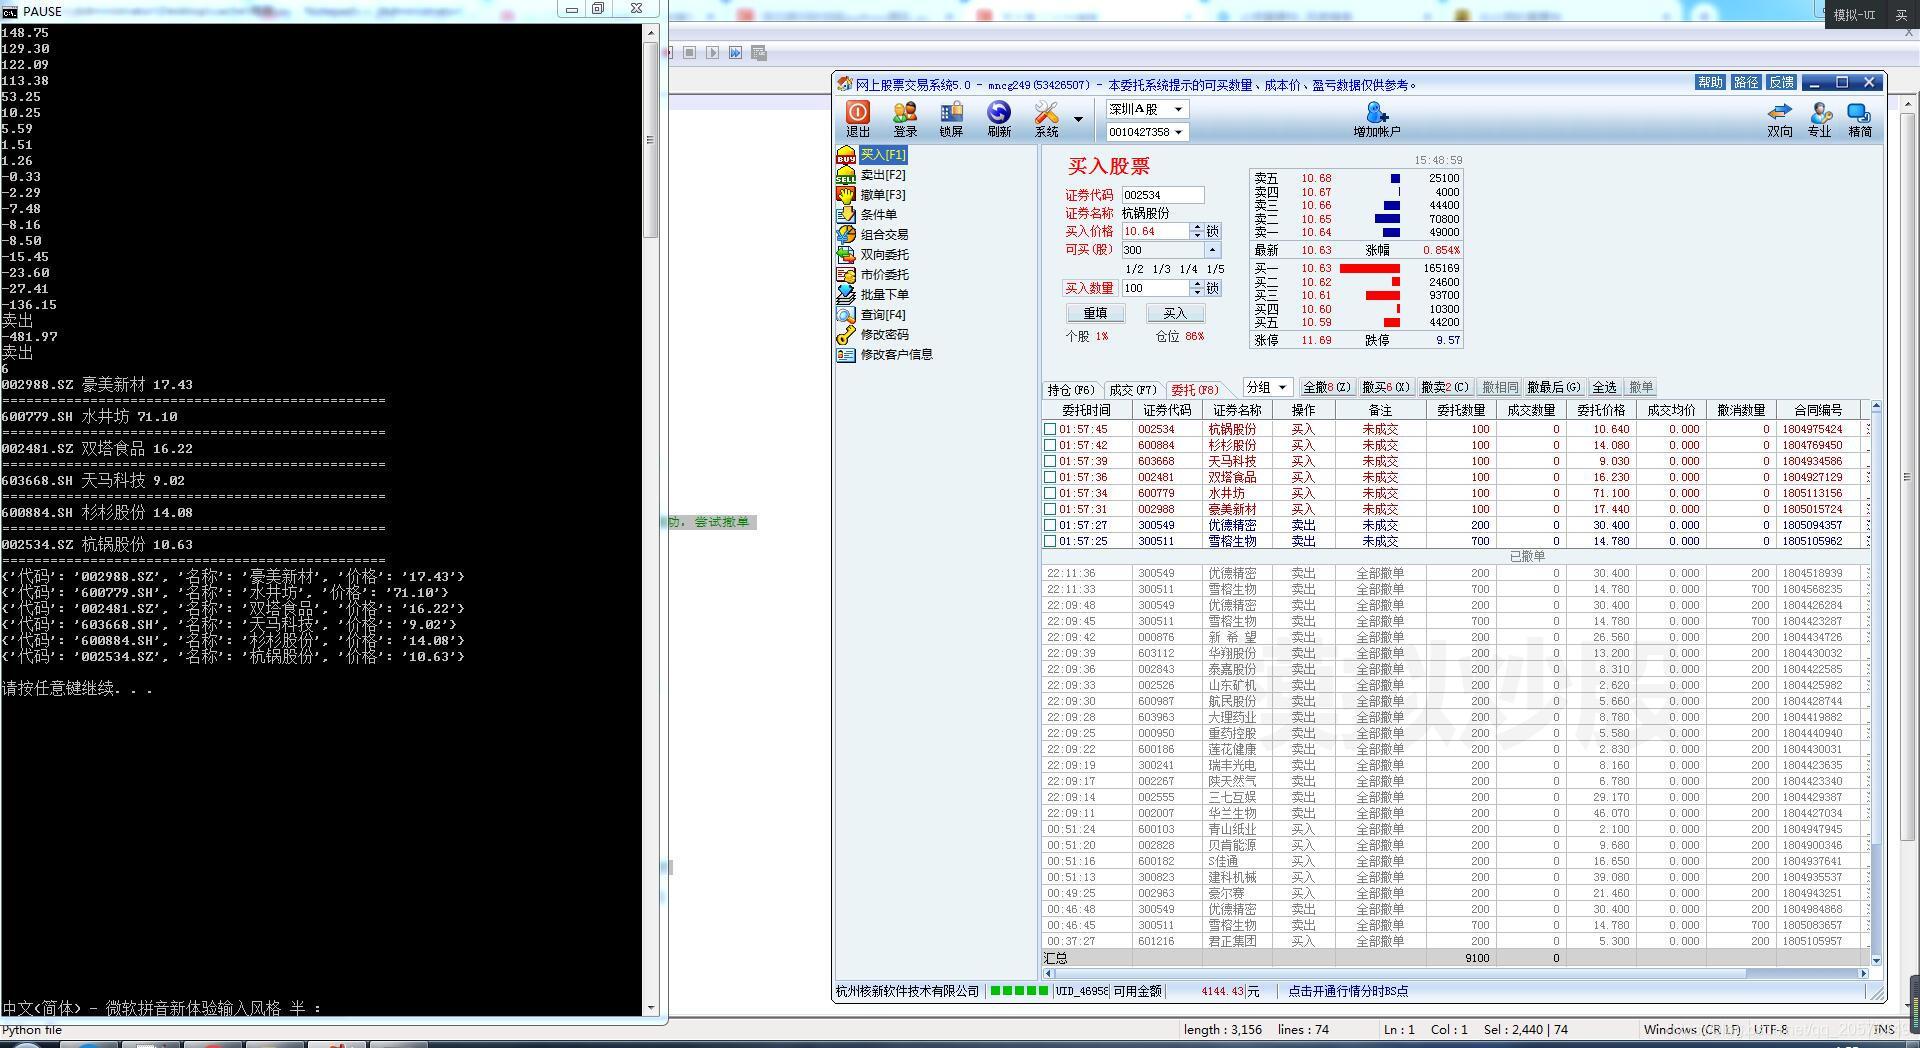Screen dimensions: 1920x1048
Task: Open 查询[F4] in the sidebar
Action: 883,314
